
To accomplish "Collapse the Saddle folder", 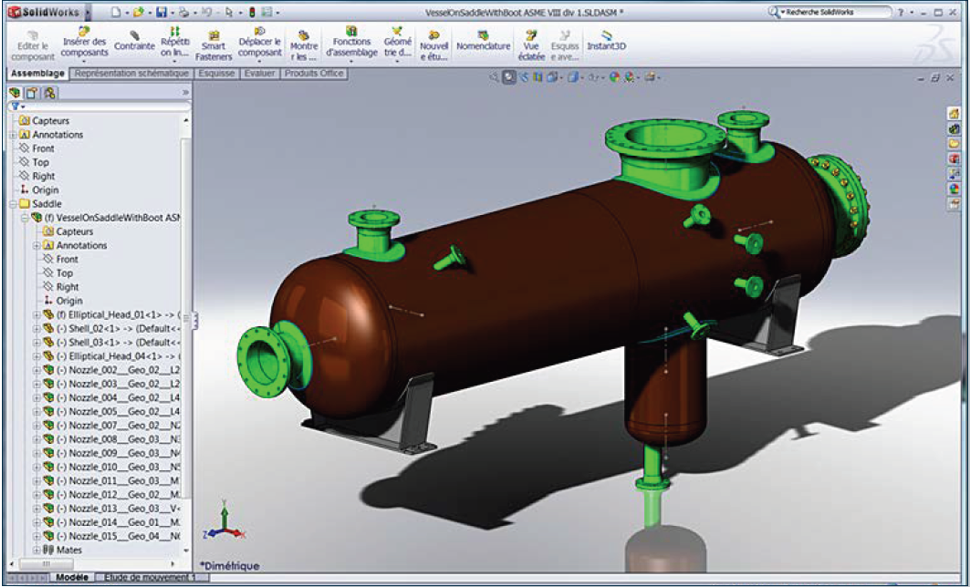I will pos(13,204).
